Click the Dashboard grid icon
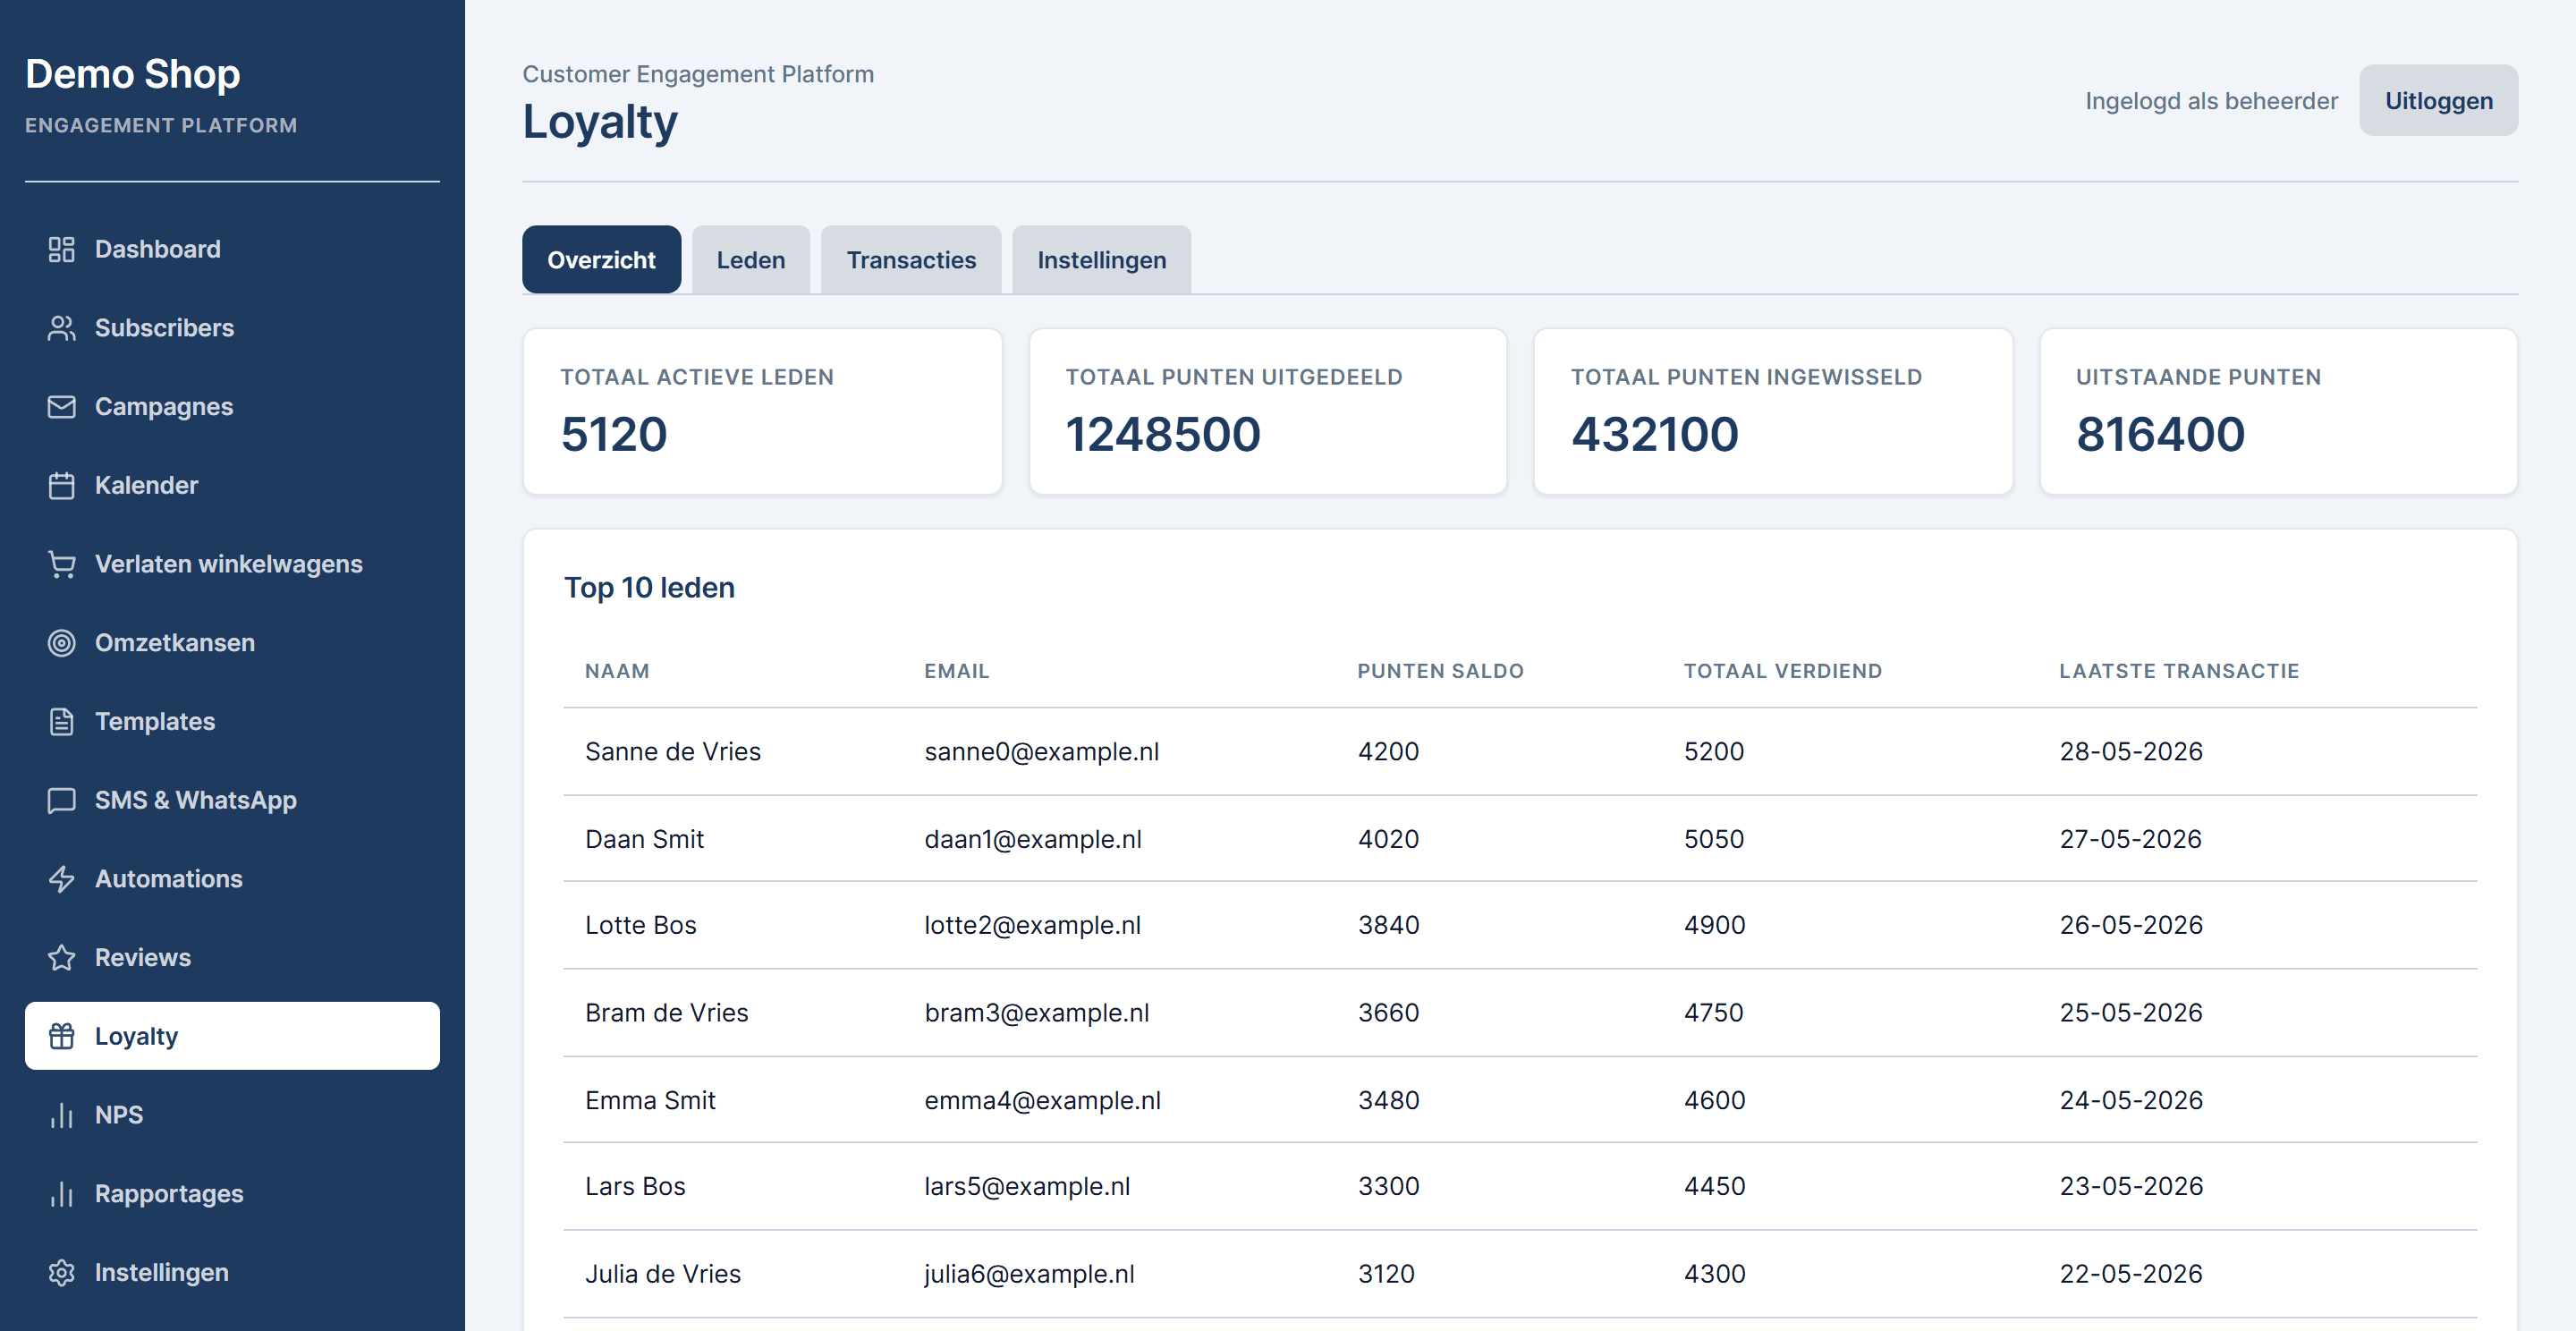The image size is (2576, 1331). pyautogui.click(x=62, y=249)
